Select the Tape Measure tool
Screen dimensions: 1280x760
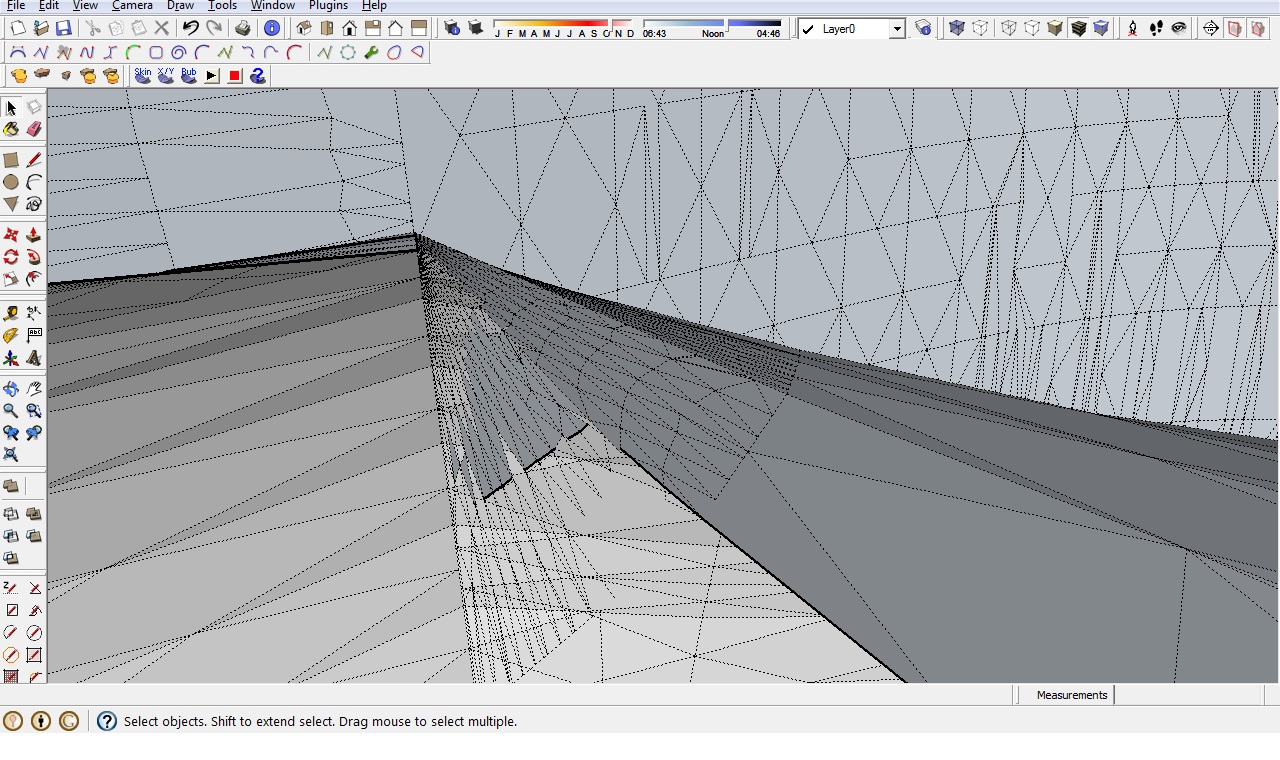coord(11,313)
